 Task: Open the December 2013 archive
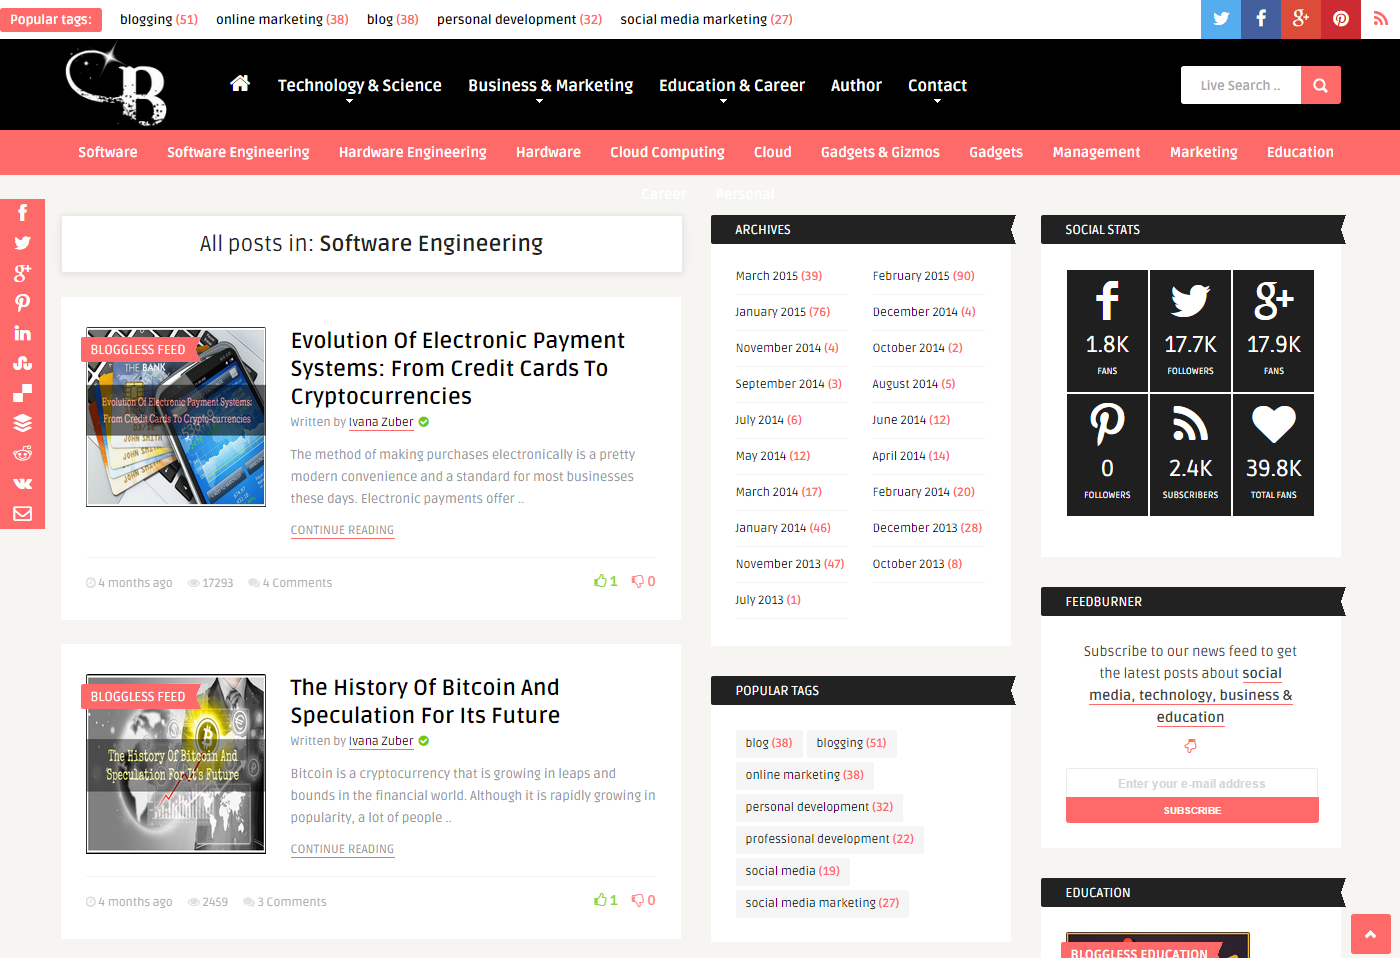click(x=927, y=528)
